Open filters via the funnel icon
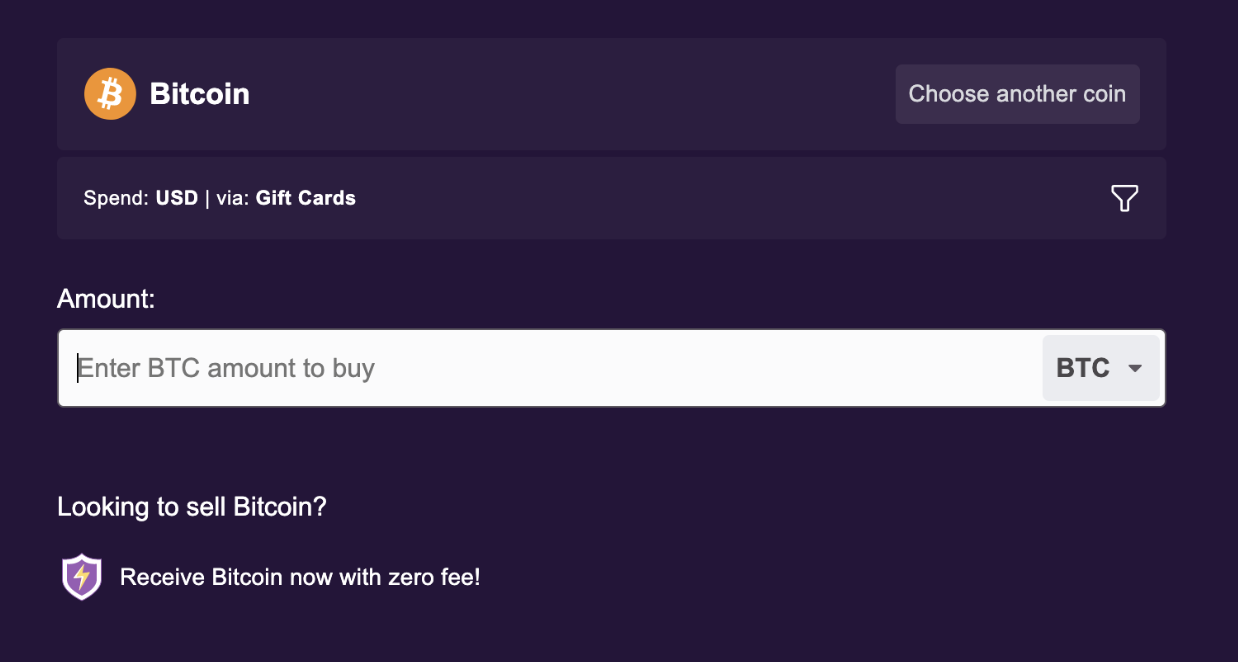Viewport: 1238px width, 662px height. pyautogui.click(x=1125, y=198)
